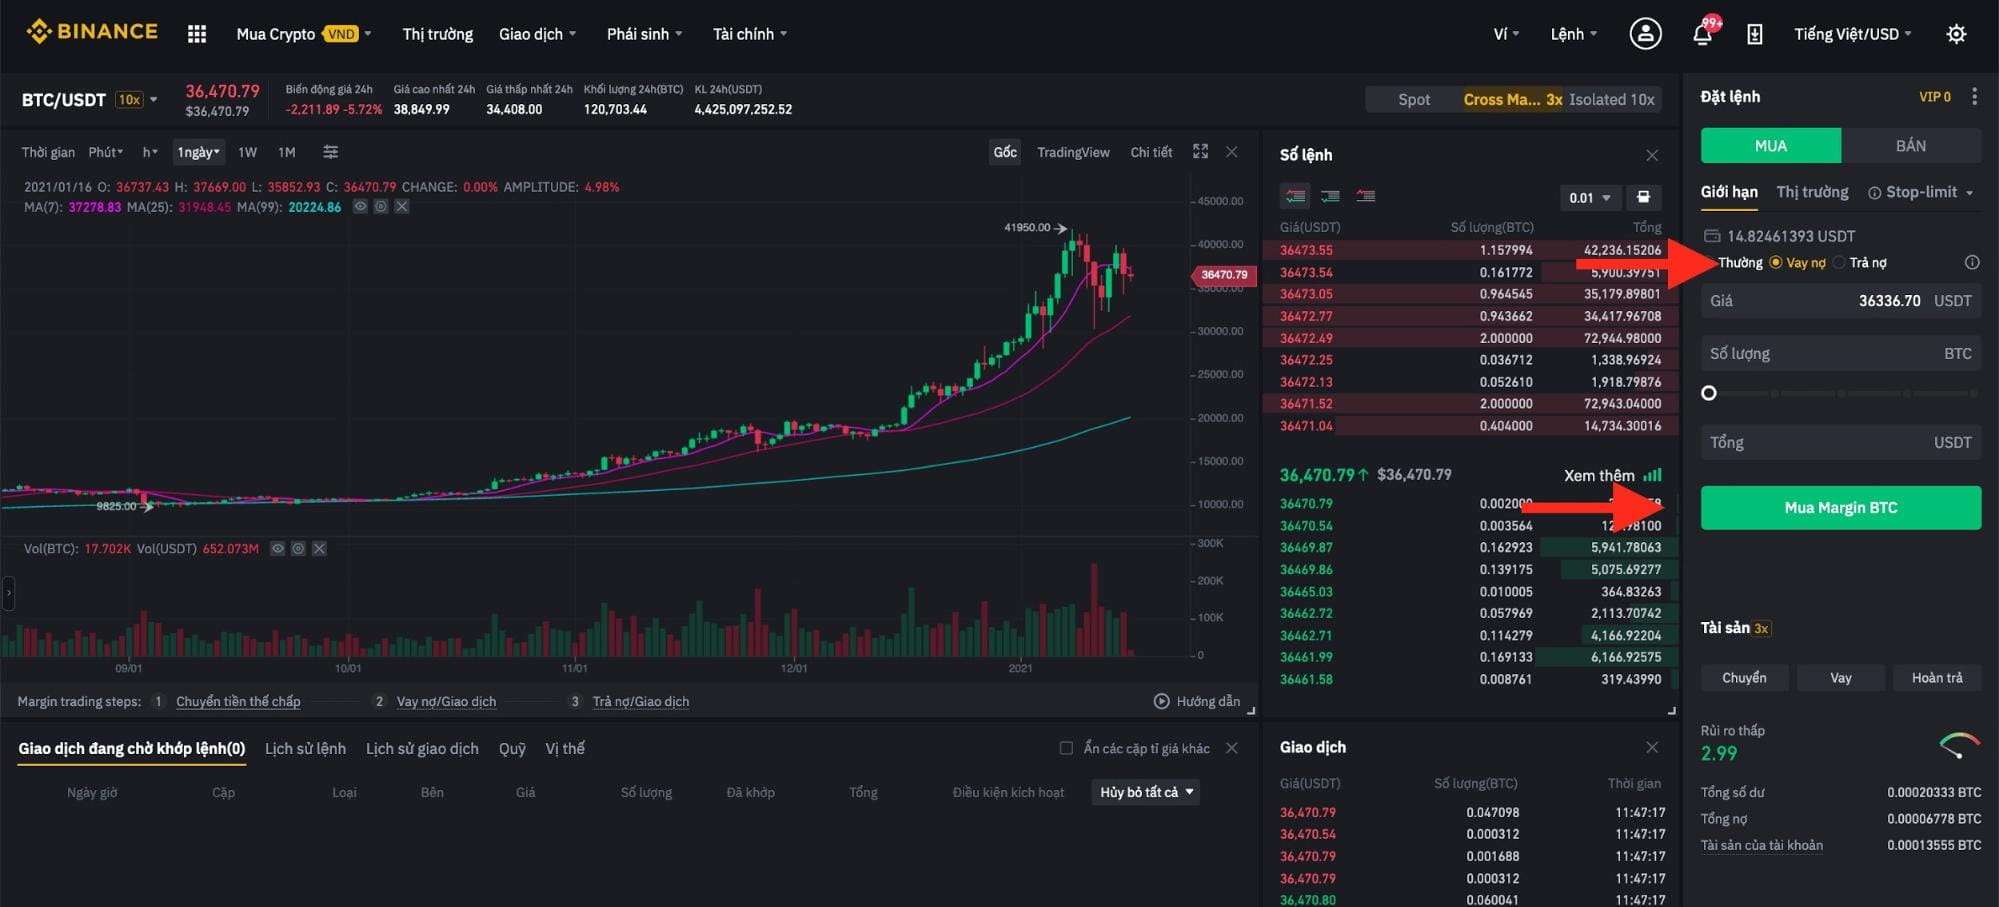Screen dimensions: 1999x907
Task: Click the Mua Margin BTC button
Action: coord(1840,508)
